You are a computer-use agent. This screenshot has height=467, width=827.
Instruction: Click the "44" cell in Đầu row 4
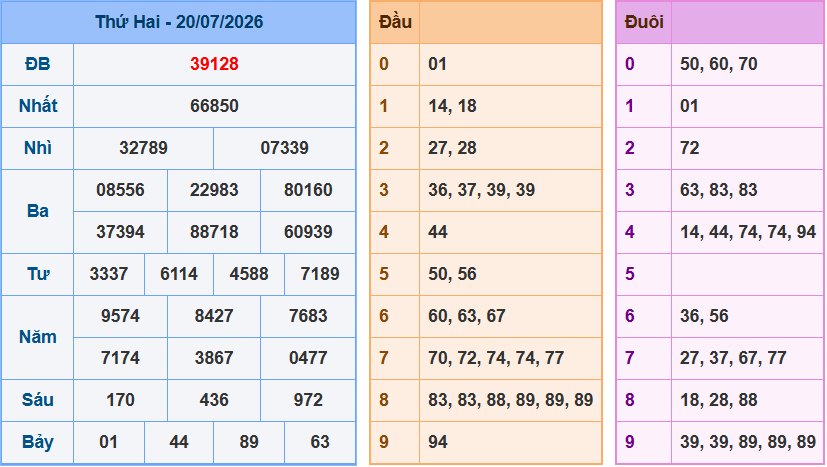coord(511,232)
